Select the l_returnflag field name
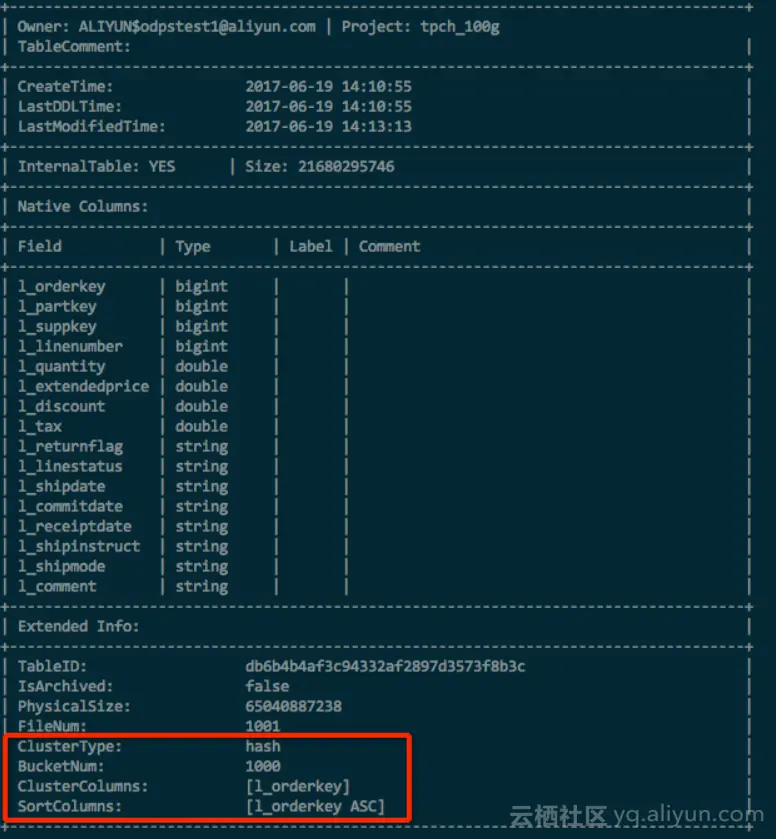This screenshot has width=776, height=839. [70, 446]
